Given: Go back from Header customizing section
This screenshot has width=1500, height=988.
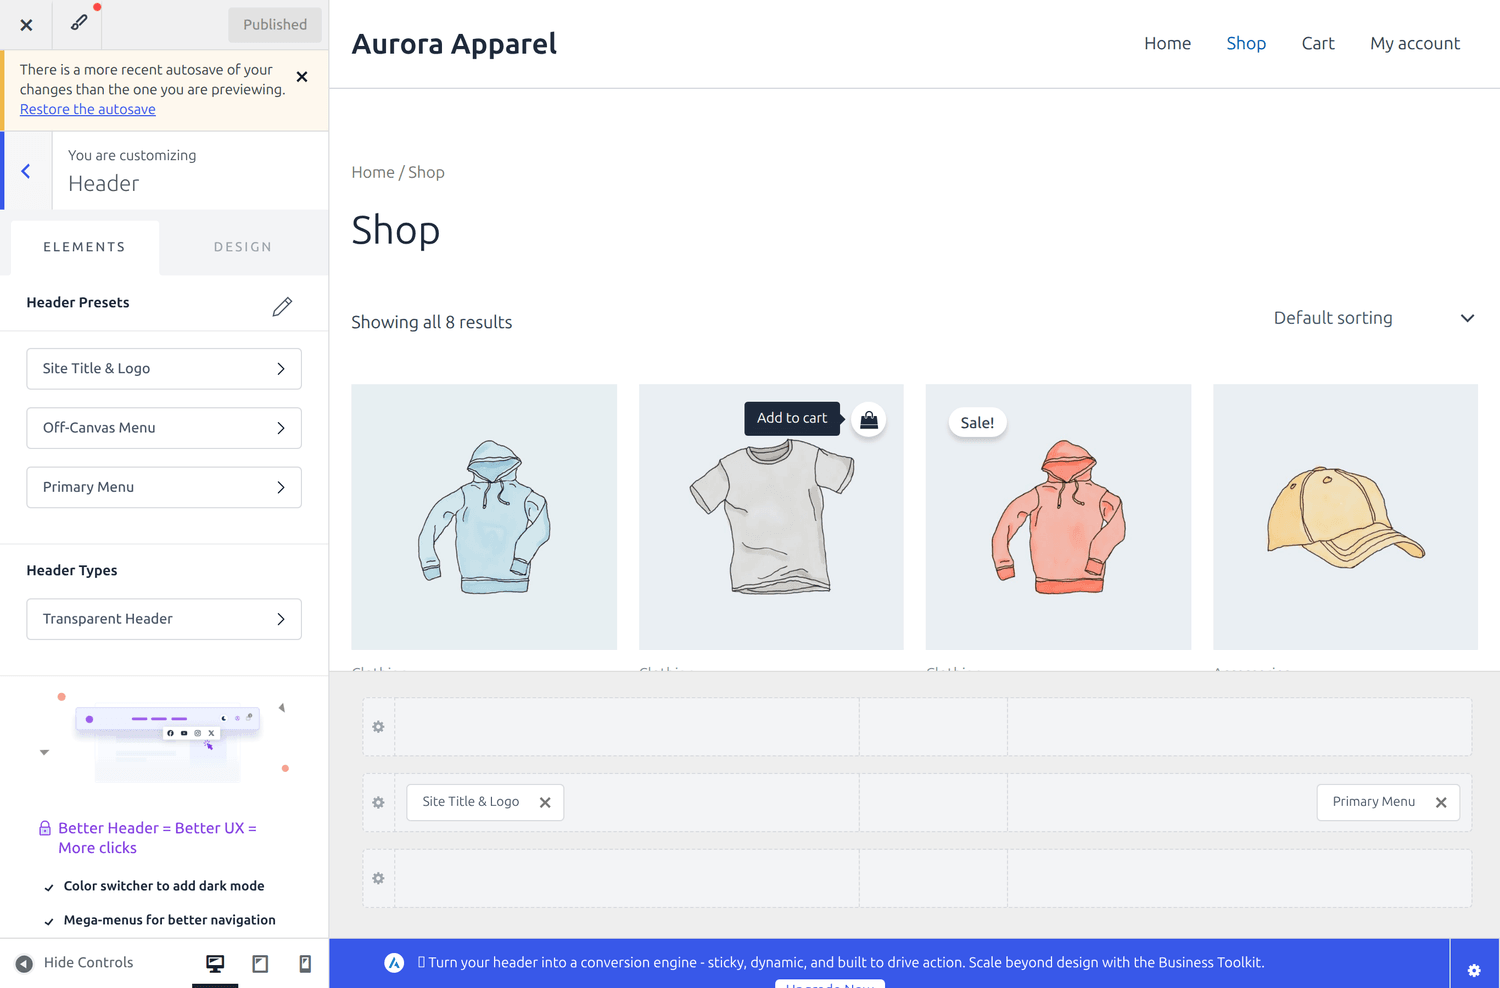Looking at the screenshot, I should tap(26, 171).
